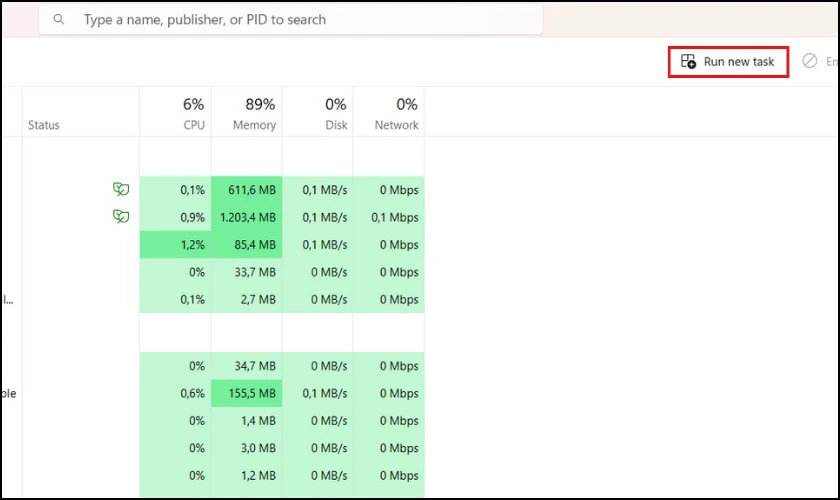Focus the name, publisher, or PID search field
The height and width of the screenshot is (500, 840).
point(291,20)
